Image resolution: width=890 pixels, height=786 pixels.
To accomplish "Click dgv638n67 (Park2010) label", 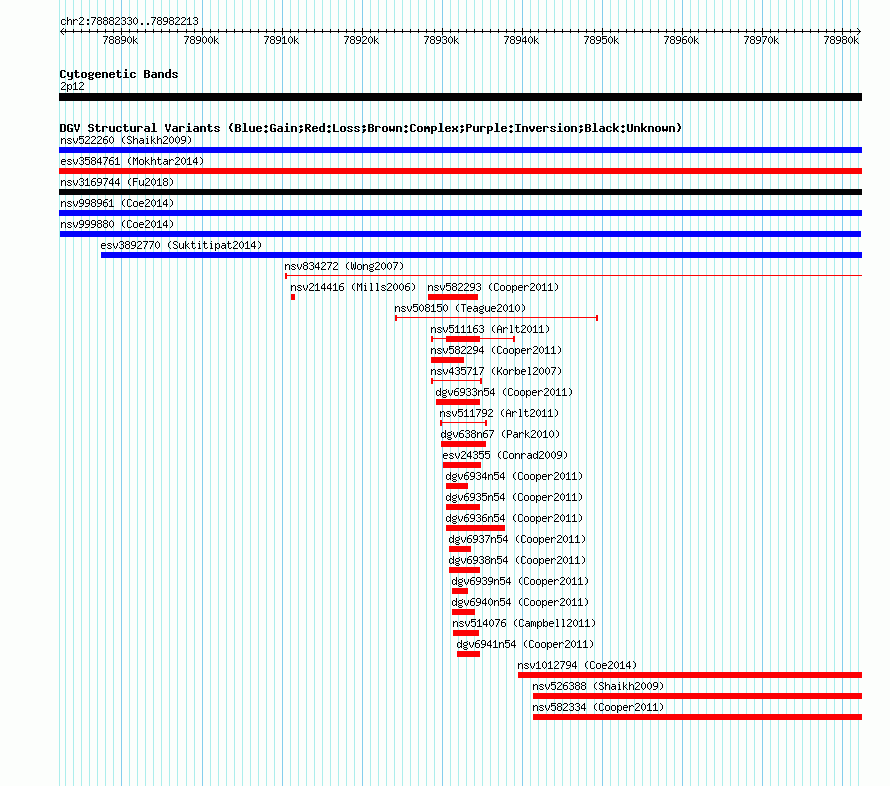I will (x=500, y=434).
